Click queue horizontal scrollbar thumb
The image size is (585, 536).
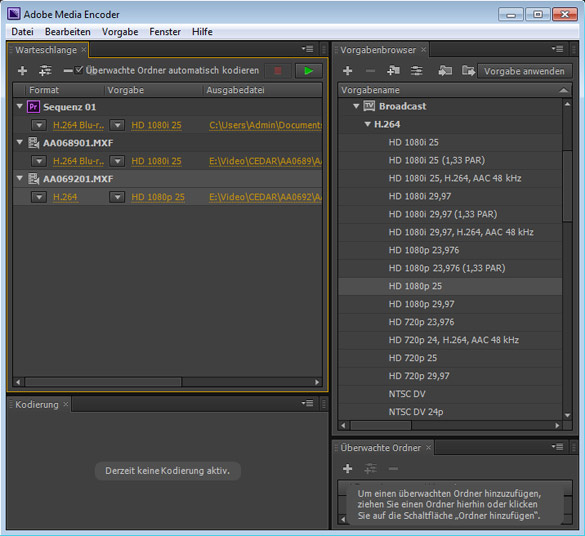[x=103, y=382]
